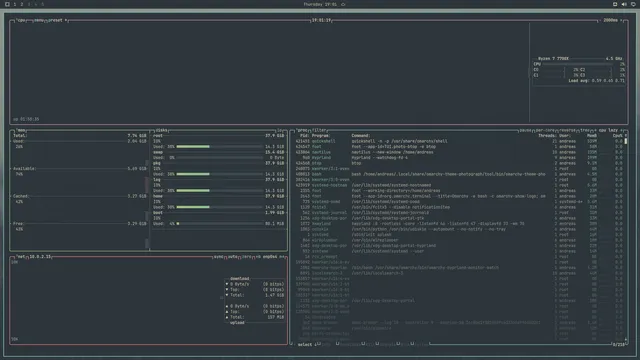640x360 pixels.
Task: Toggle tree view for processes
Action: [x=584, y=130]
